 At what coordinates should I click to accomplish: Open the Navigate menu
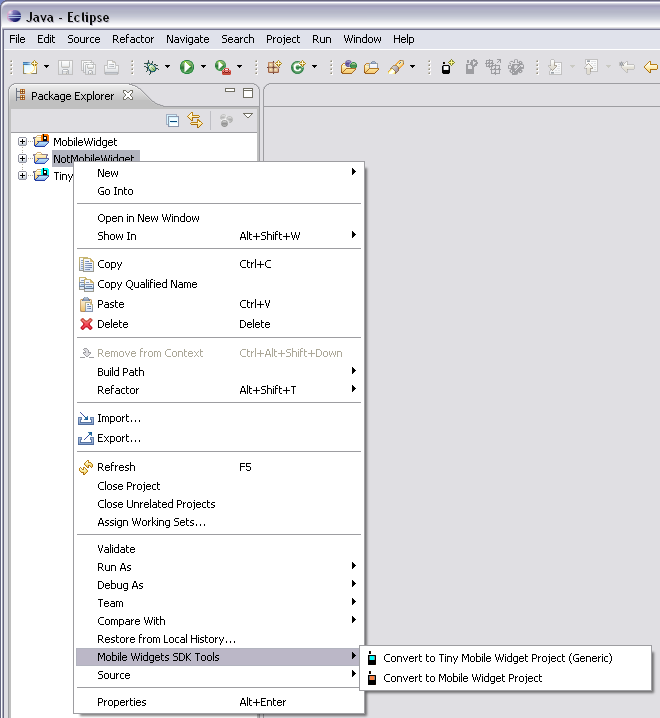tap(188, 39)
